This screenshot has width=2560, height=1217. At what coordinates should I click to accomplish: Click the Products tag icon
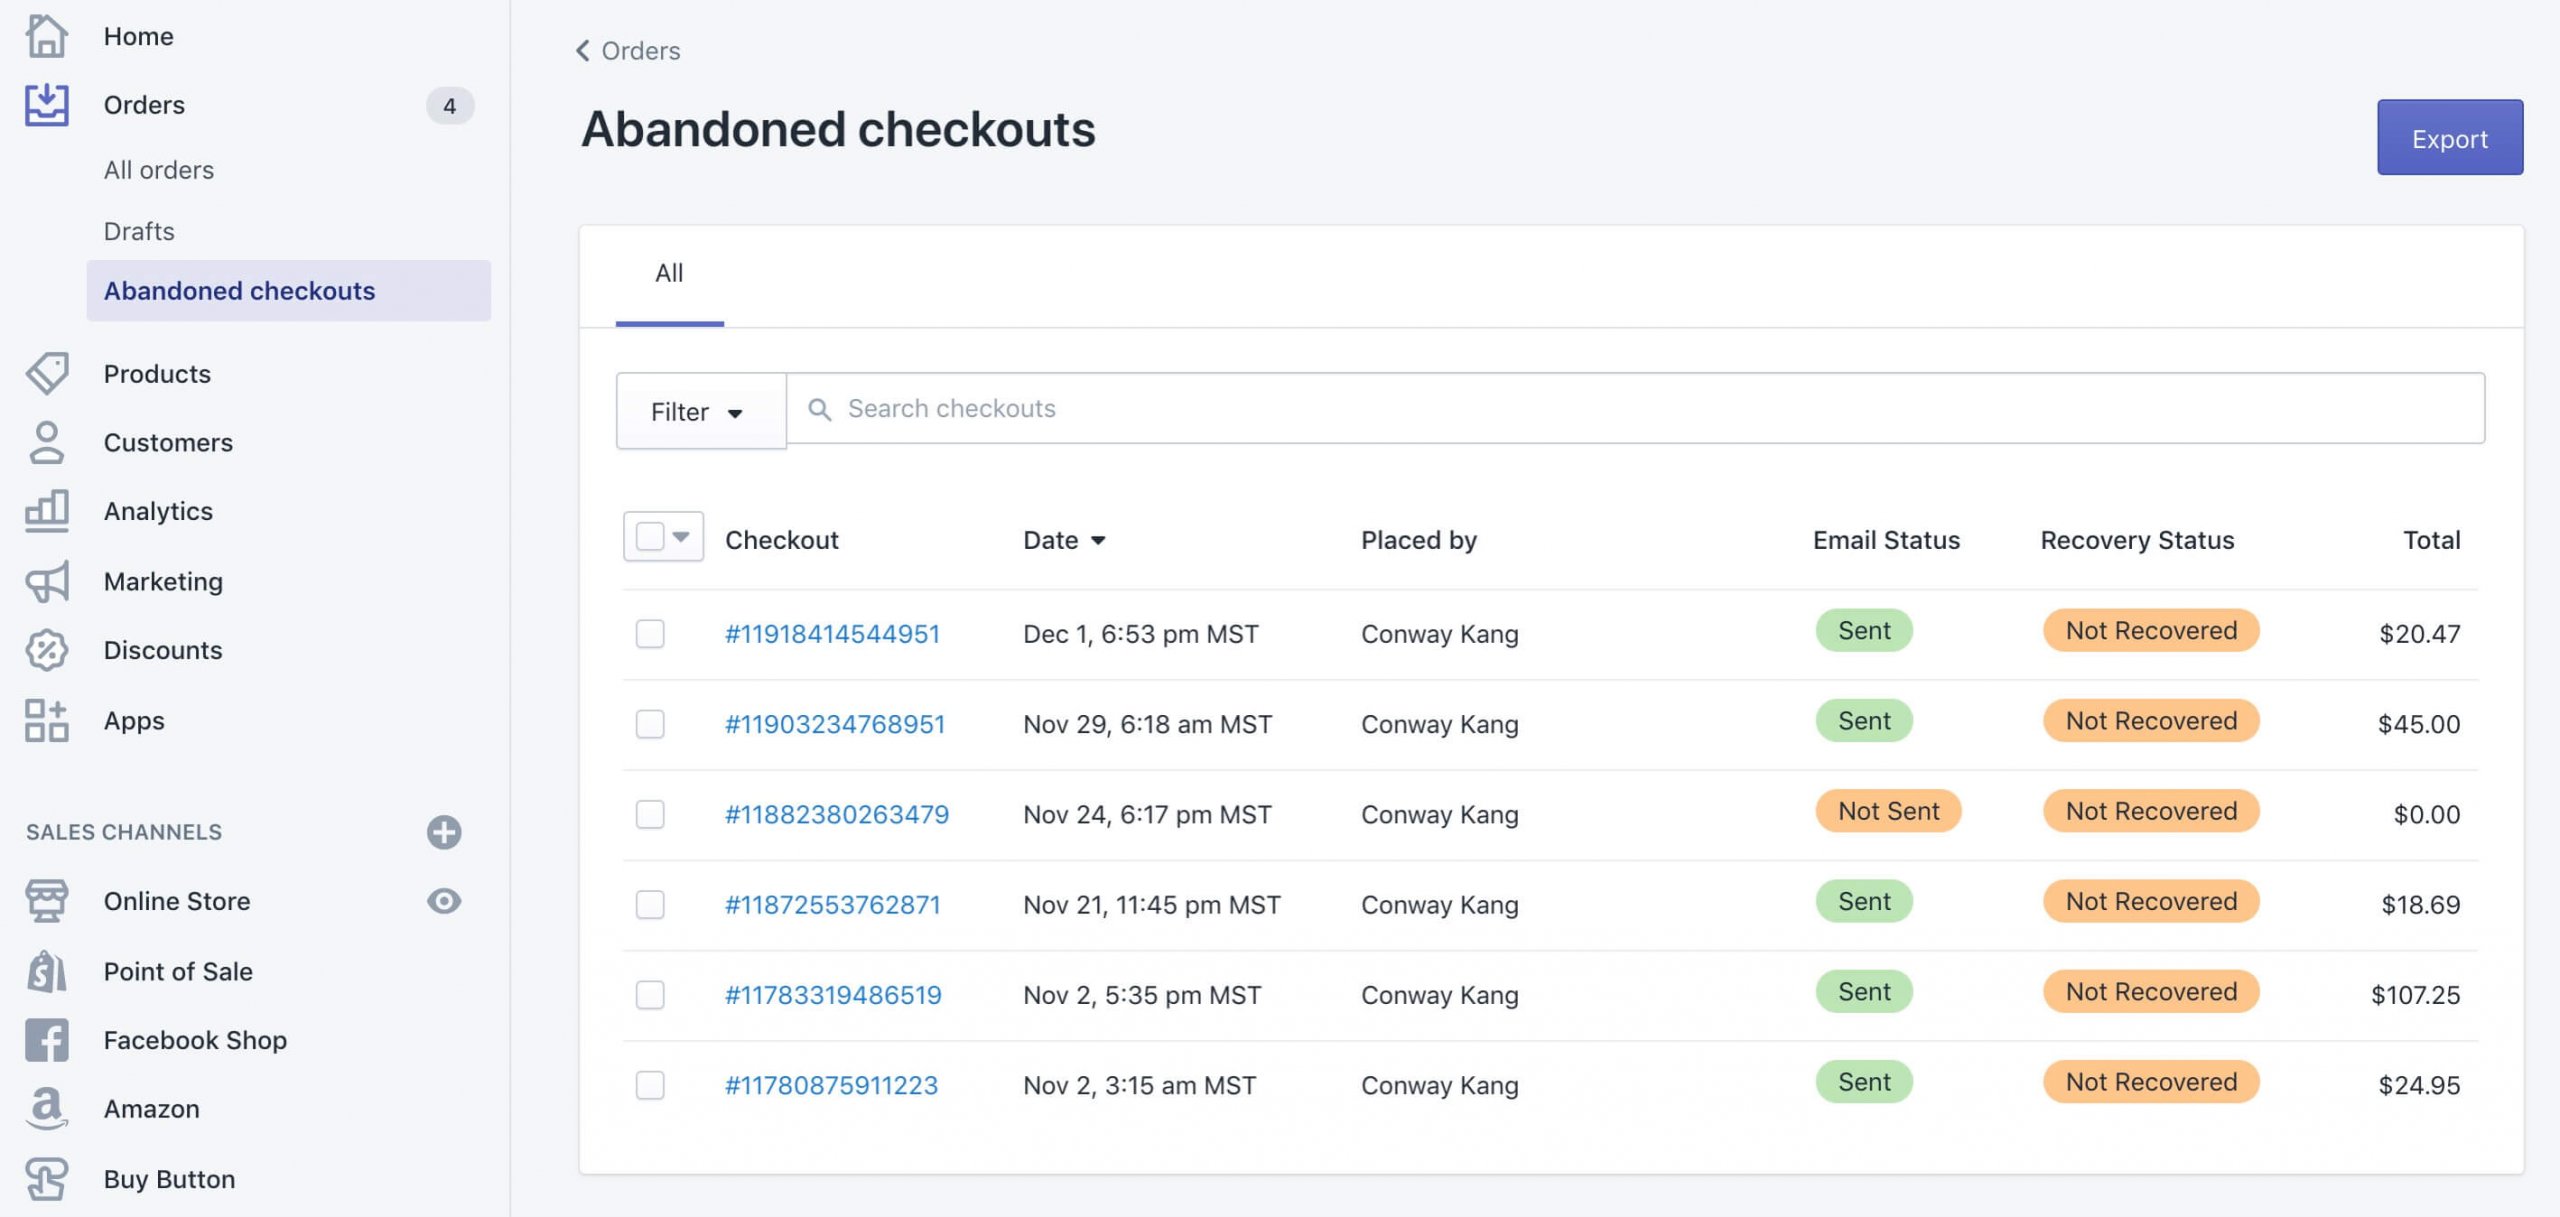tap(46, 373)
